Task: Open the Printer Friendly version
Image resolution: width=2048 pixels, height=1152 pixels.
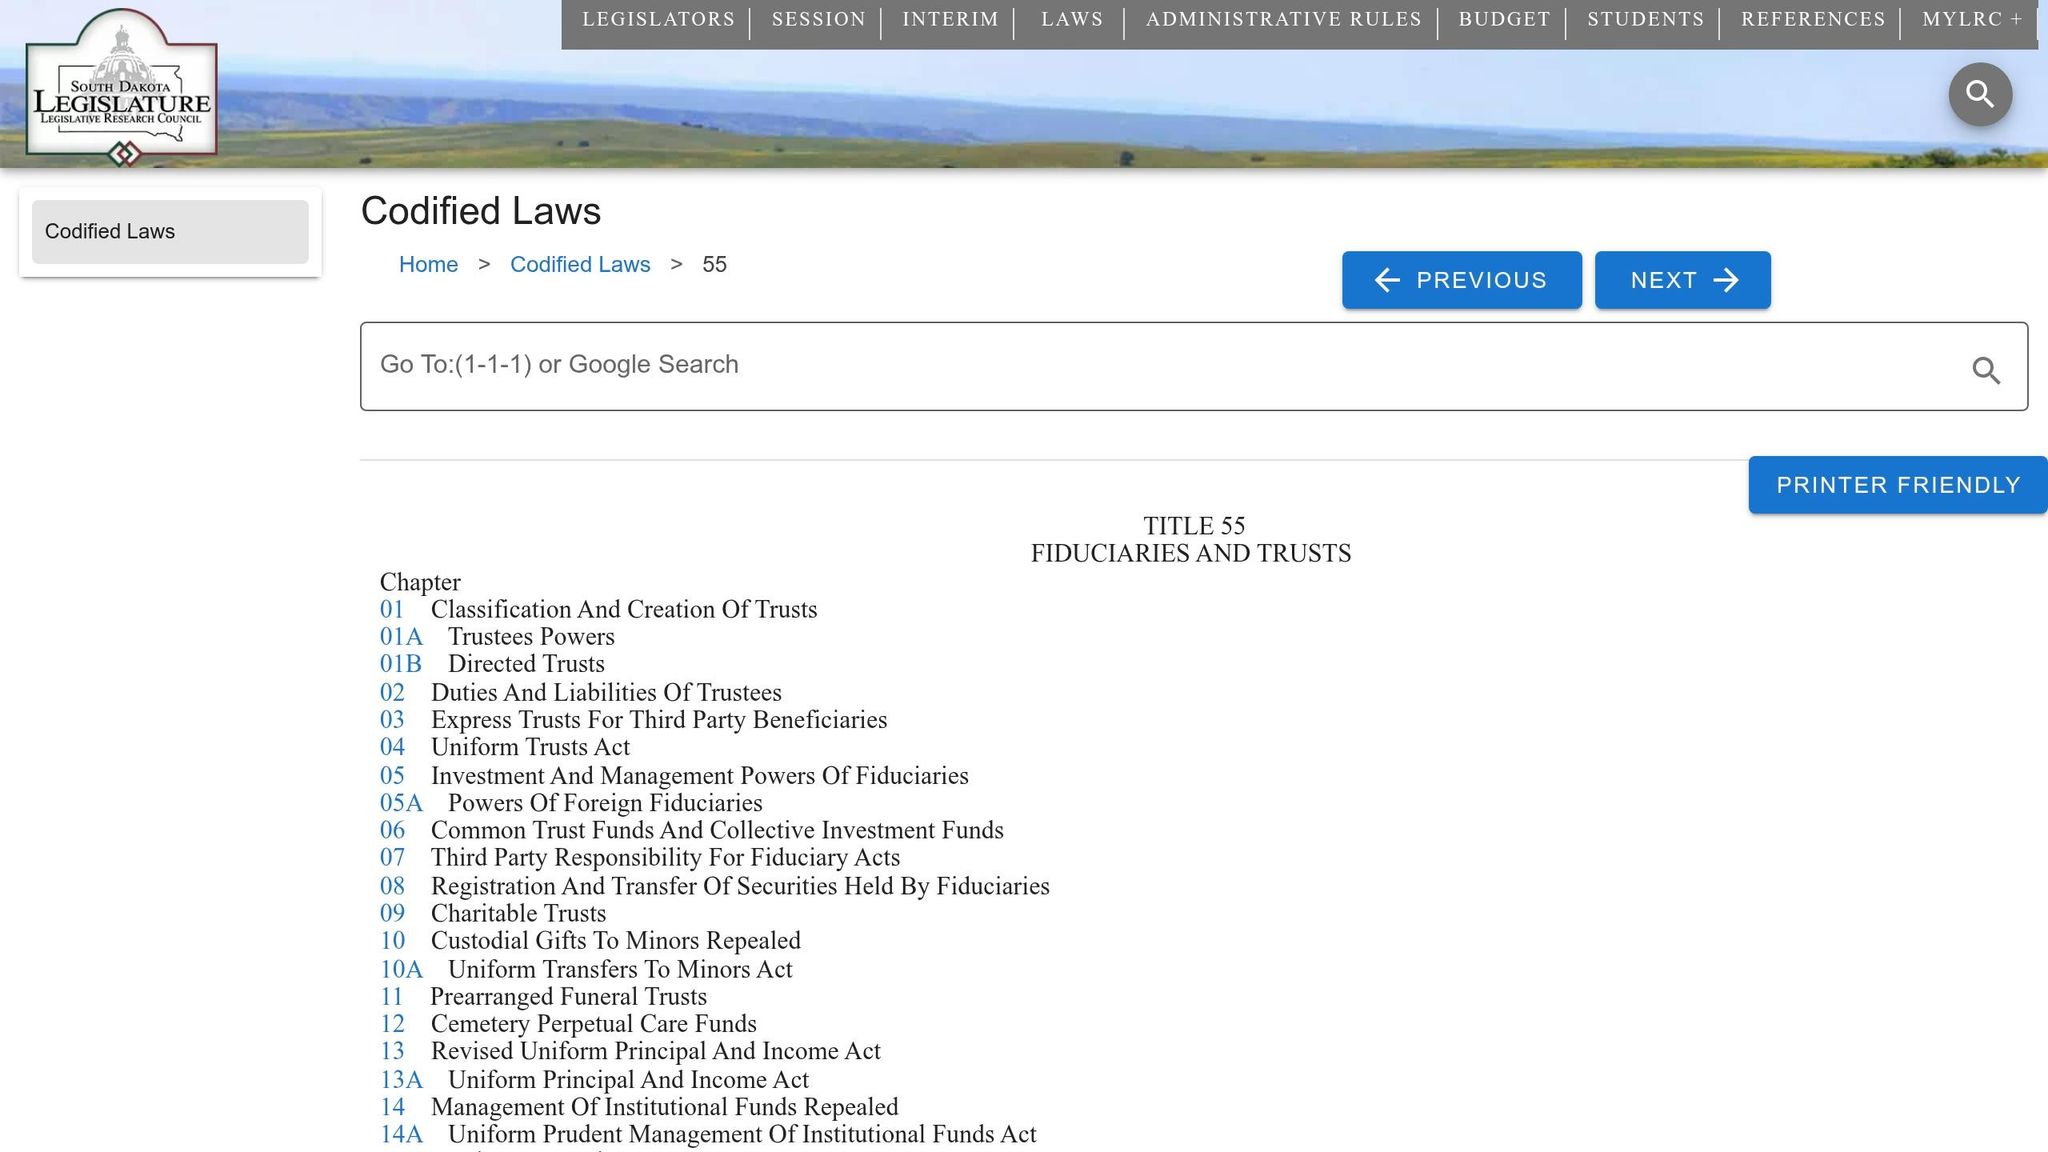Action: click(1898, 485)
